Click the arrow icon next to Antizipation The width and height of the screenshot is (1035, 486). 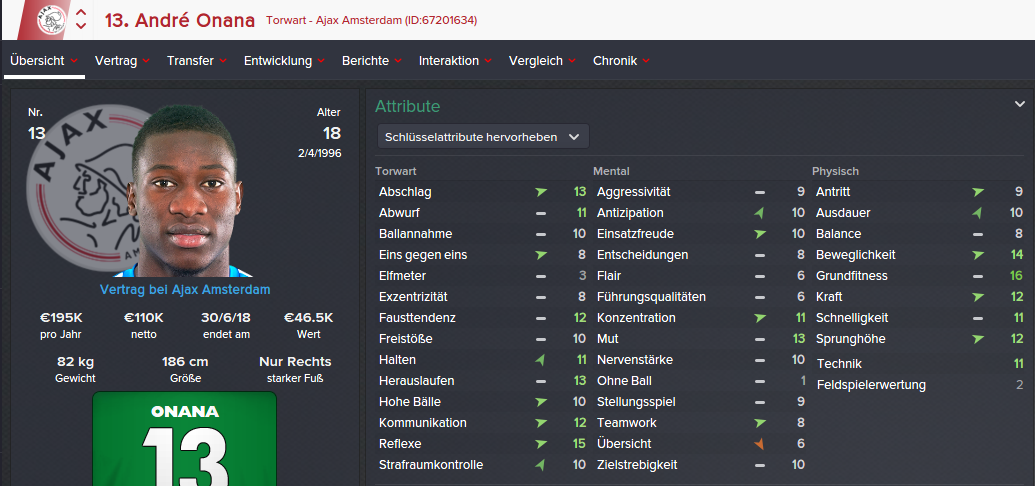click(760, 213)
